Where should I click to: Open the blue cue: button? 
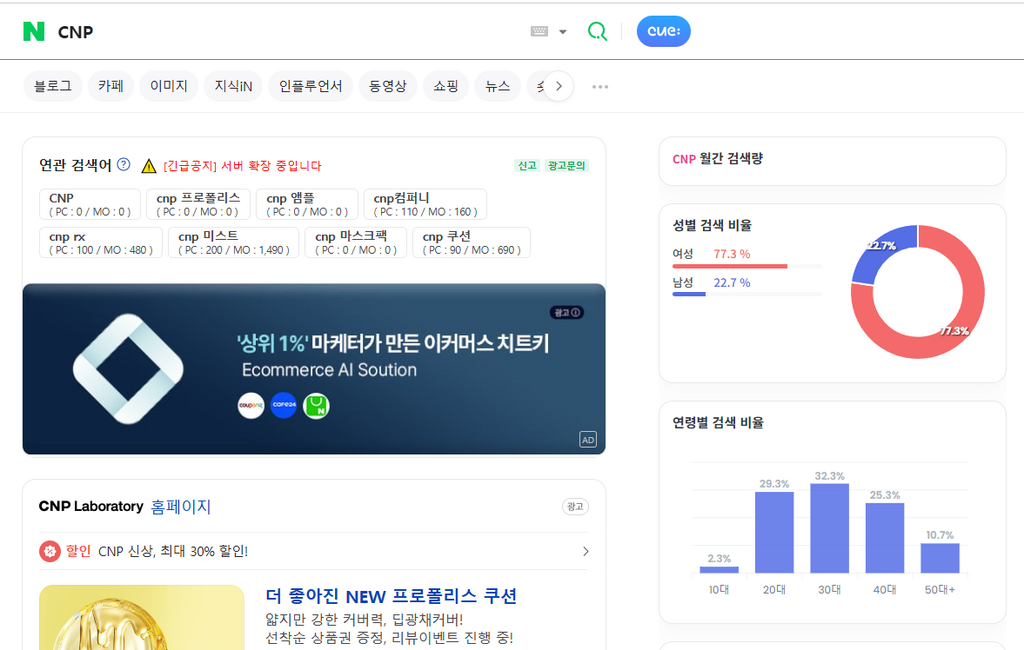click(664, 31)
